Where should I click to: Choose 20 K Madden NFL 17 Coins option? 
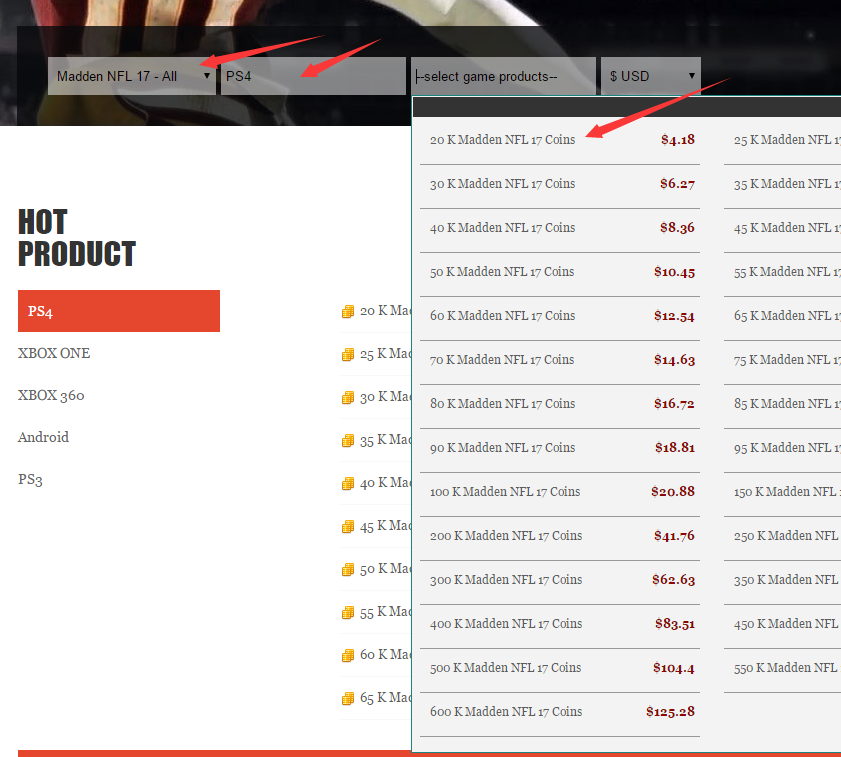[x=559, y=140]
